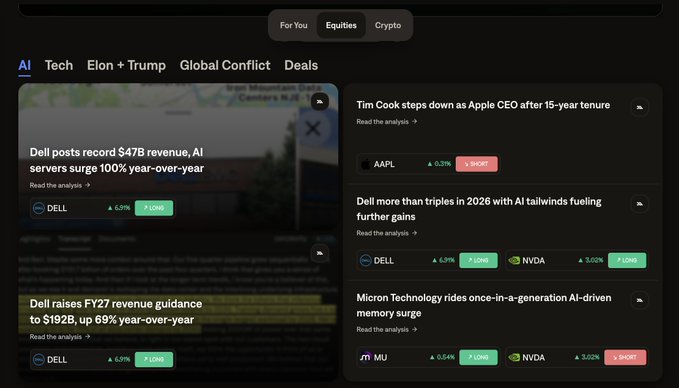Click NVDA SHORT button under Micron story
679x388 pixels.
pyautogui.click(x=625, y=357)
